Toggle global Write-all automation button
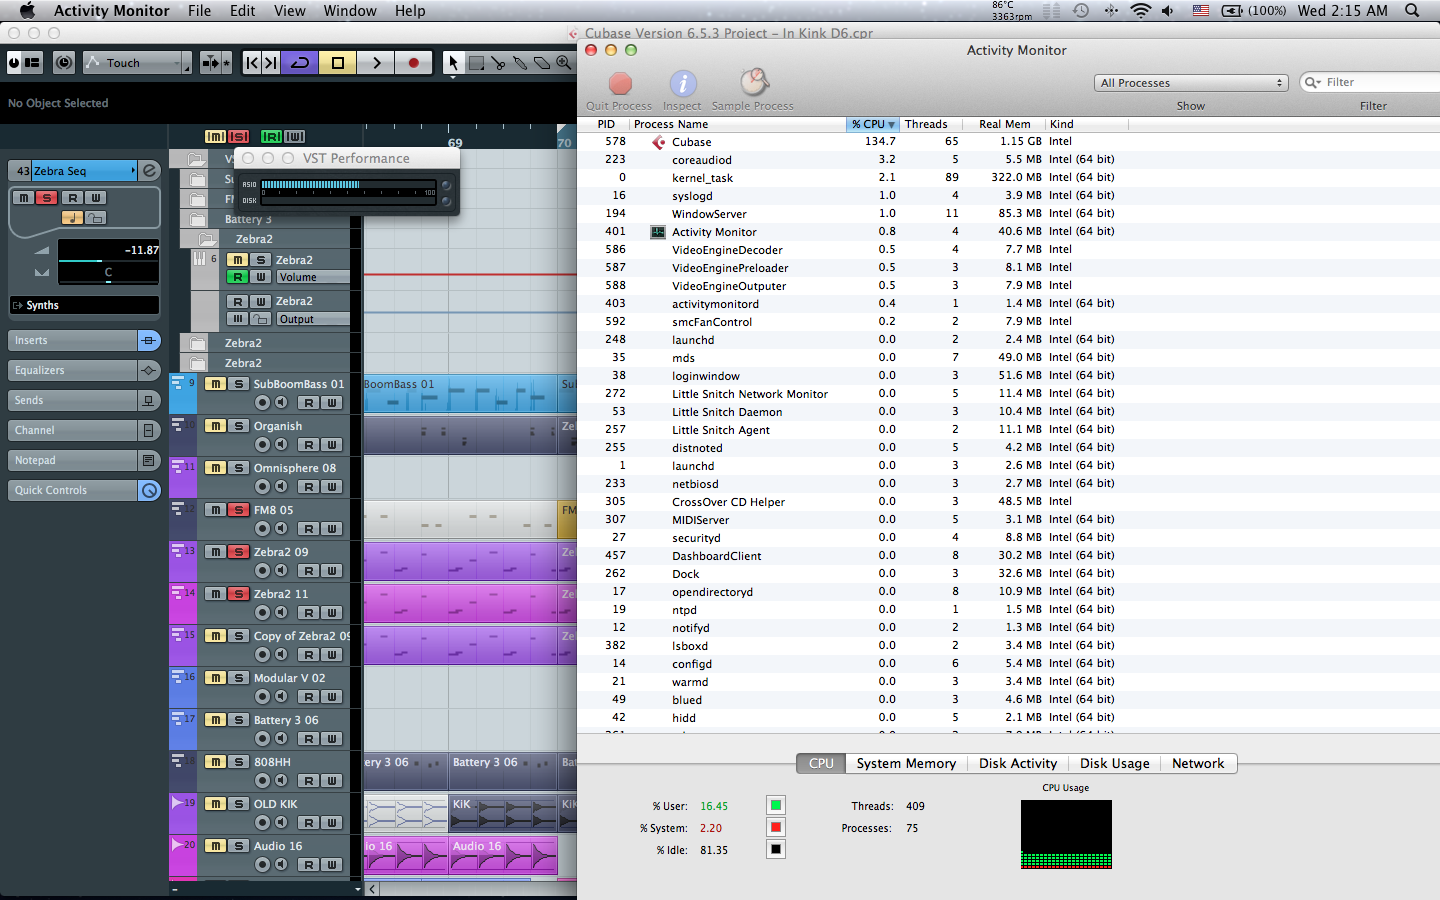Viewport: 1440px width, 900px height. [x=294, y=137]
